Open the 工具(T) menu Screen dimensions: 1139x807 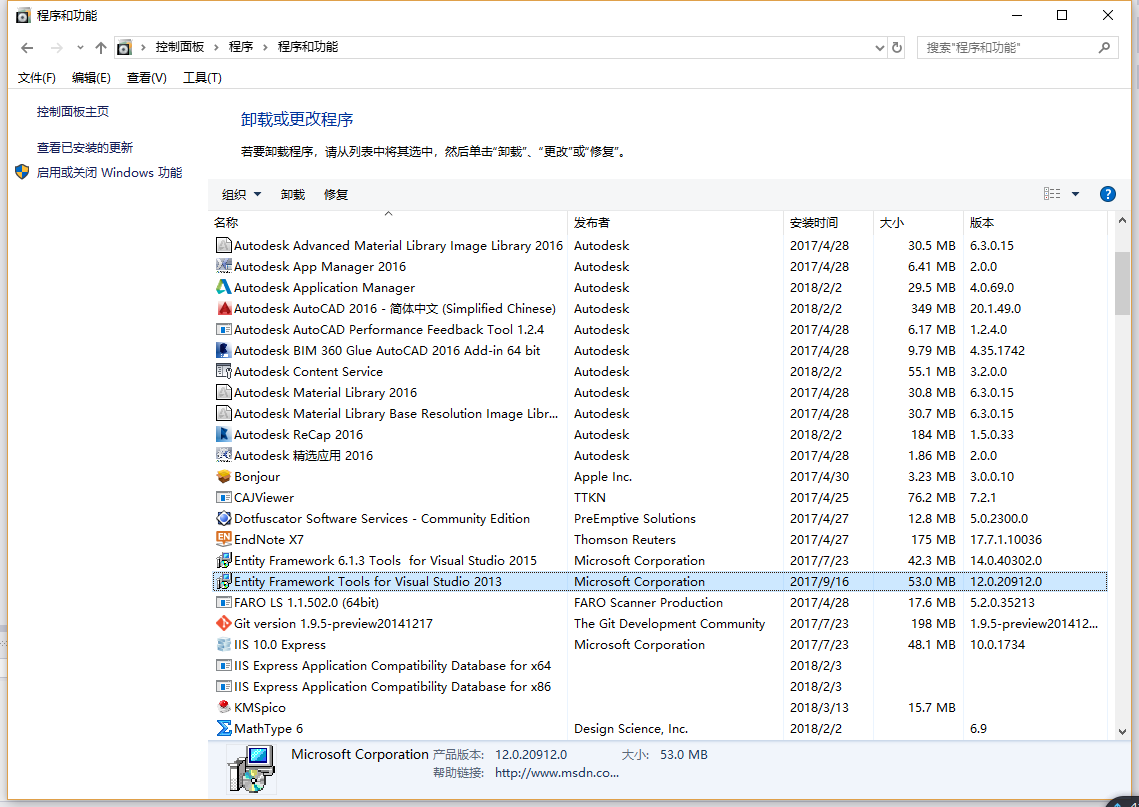coord(202,78)
